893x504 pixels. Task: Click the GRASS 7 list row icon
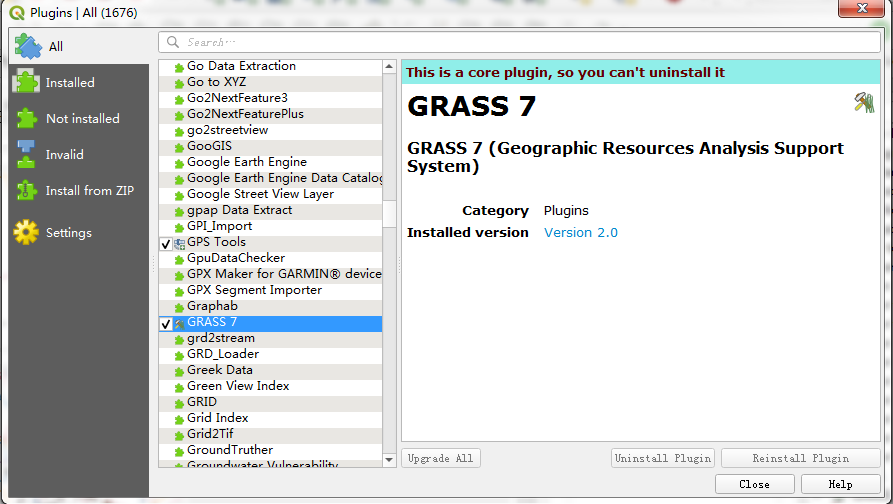[x=179, y=324]
